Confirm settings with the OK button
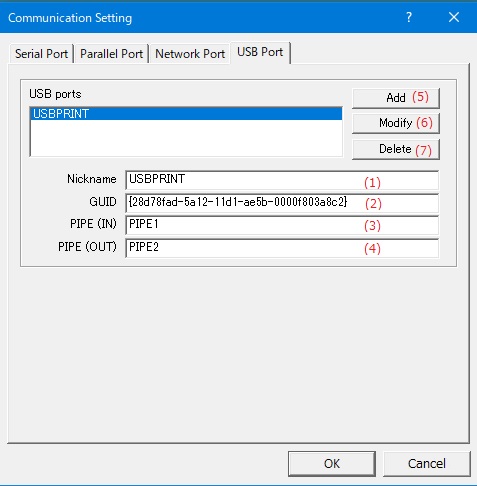Viewport: 477px width, 486px height. coord(332,464)
